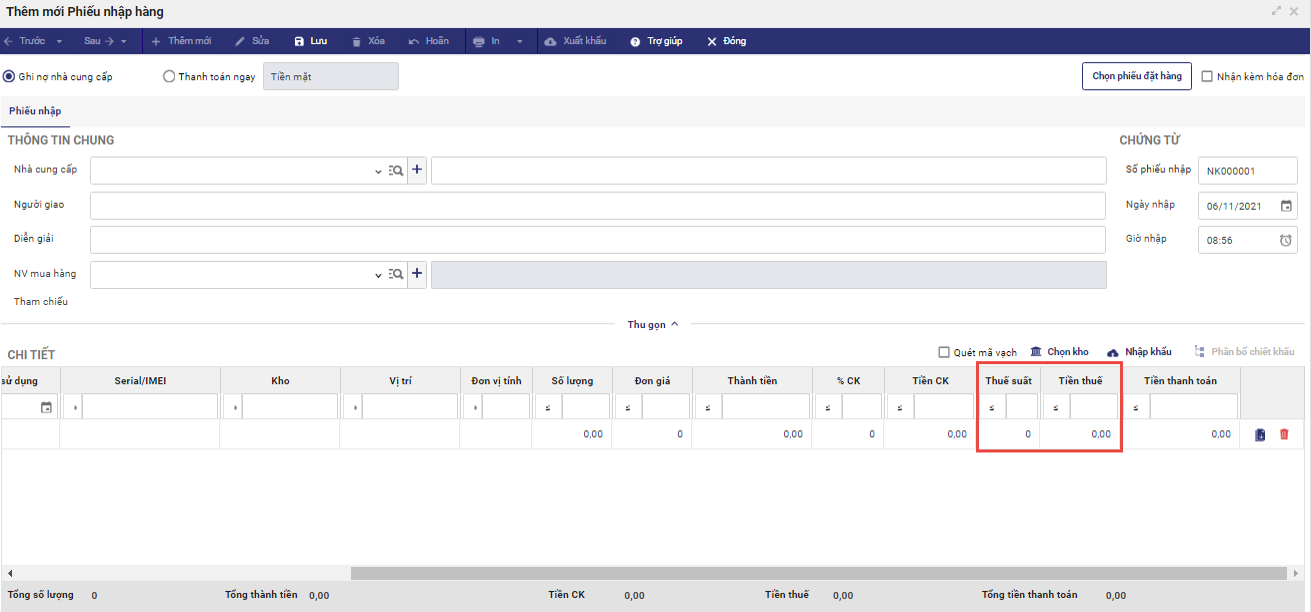Click the Số phiếu nhập field
This screenshot has width=1311, height=612.
tap(1248, 171)
